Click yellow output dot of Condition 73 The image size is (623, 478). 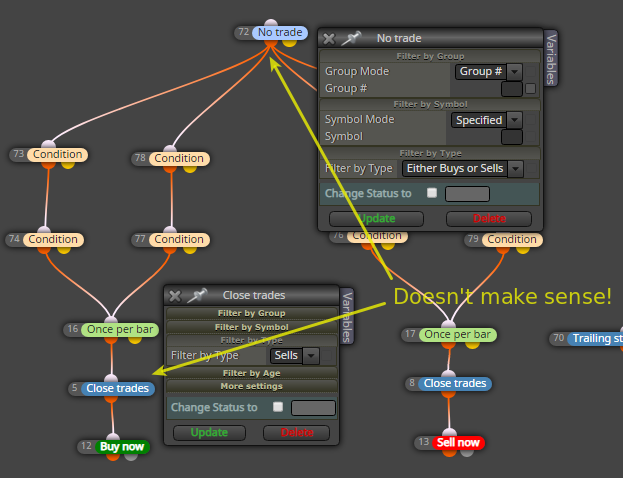(x=68, y=164)
